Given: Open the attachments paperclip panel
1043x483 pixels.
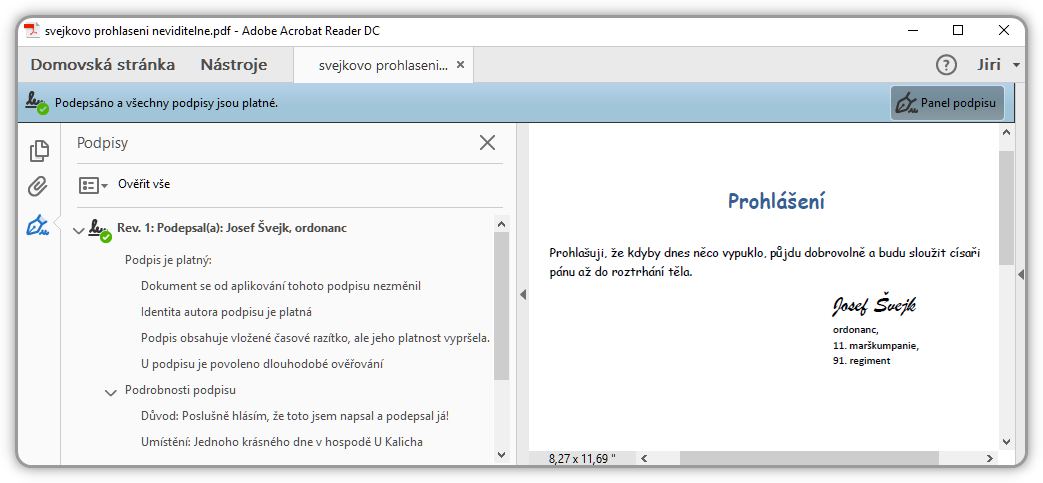Looking at the screenshot, I should (x=38, y=187).
